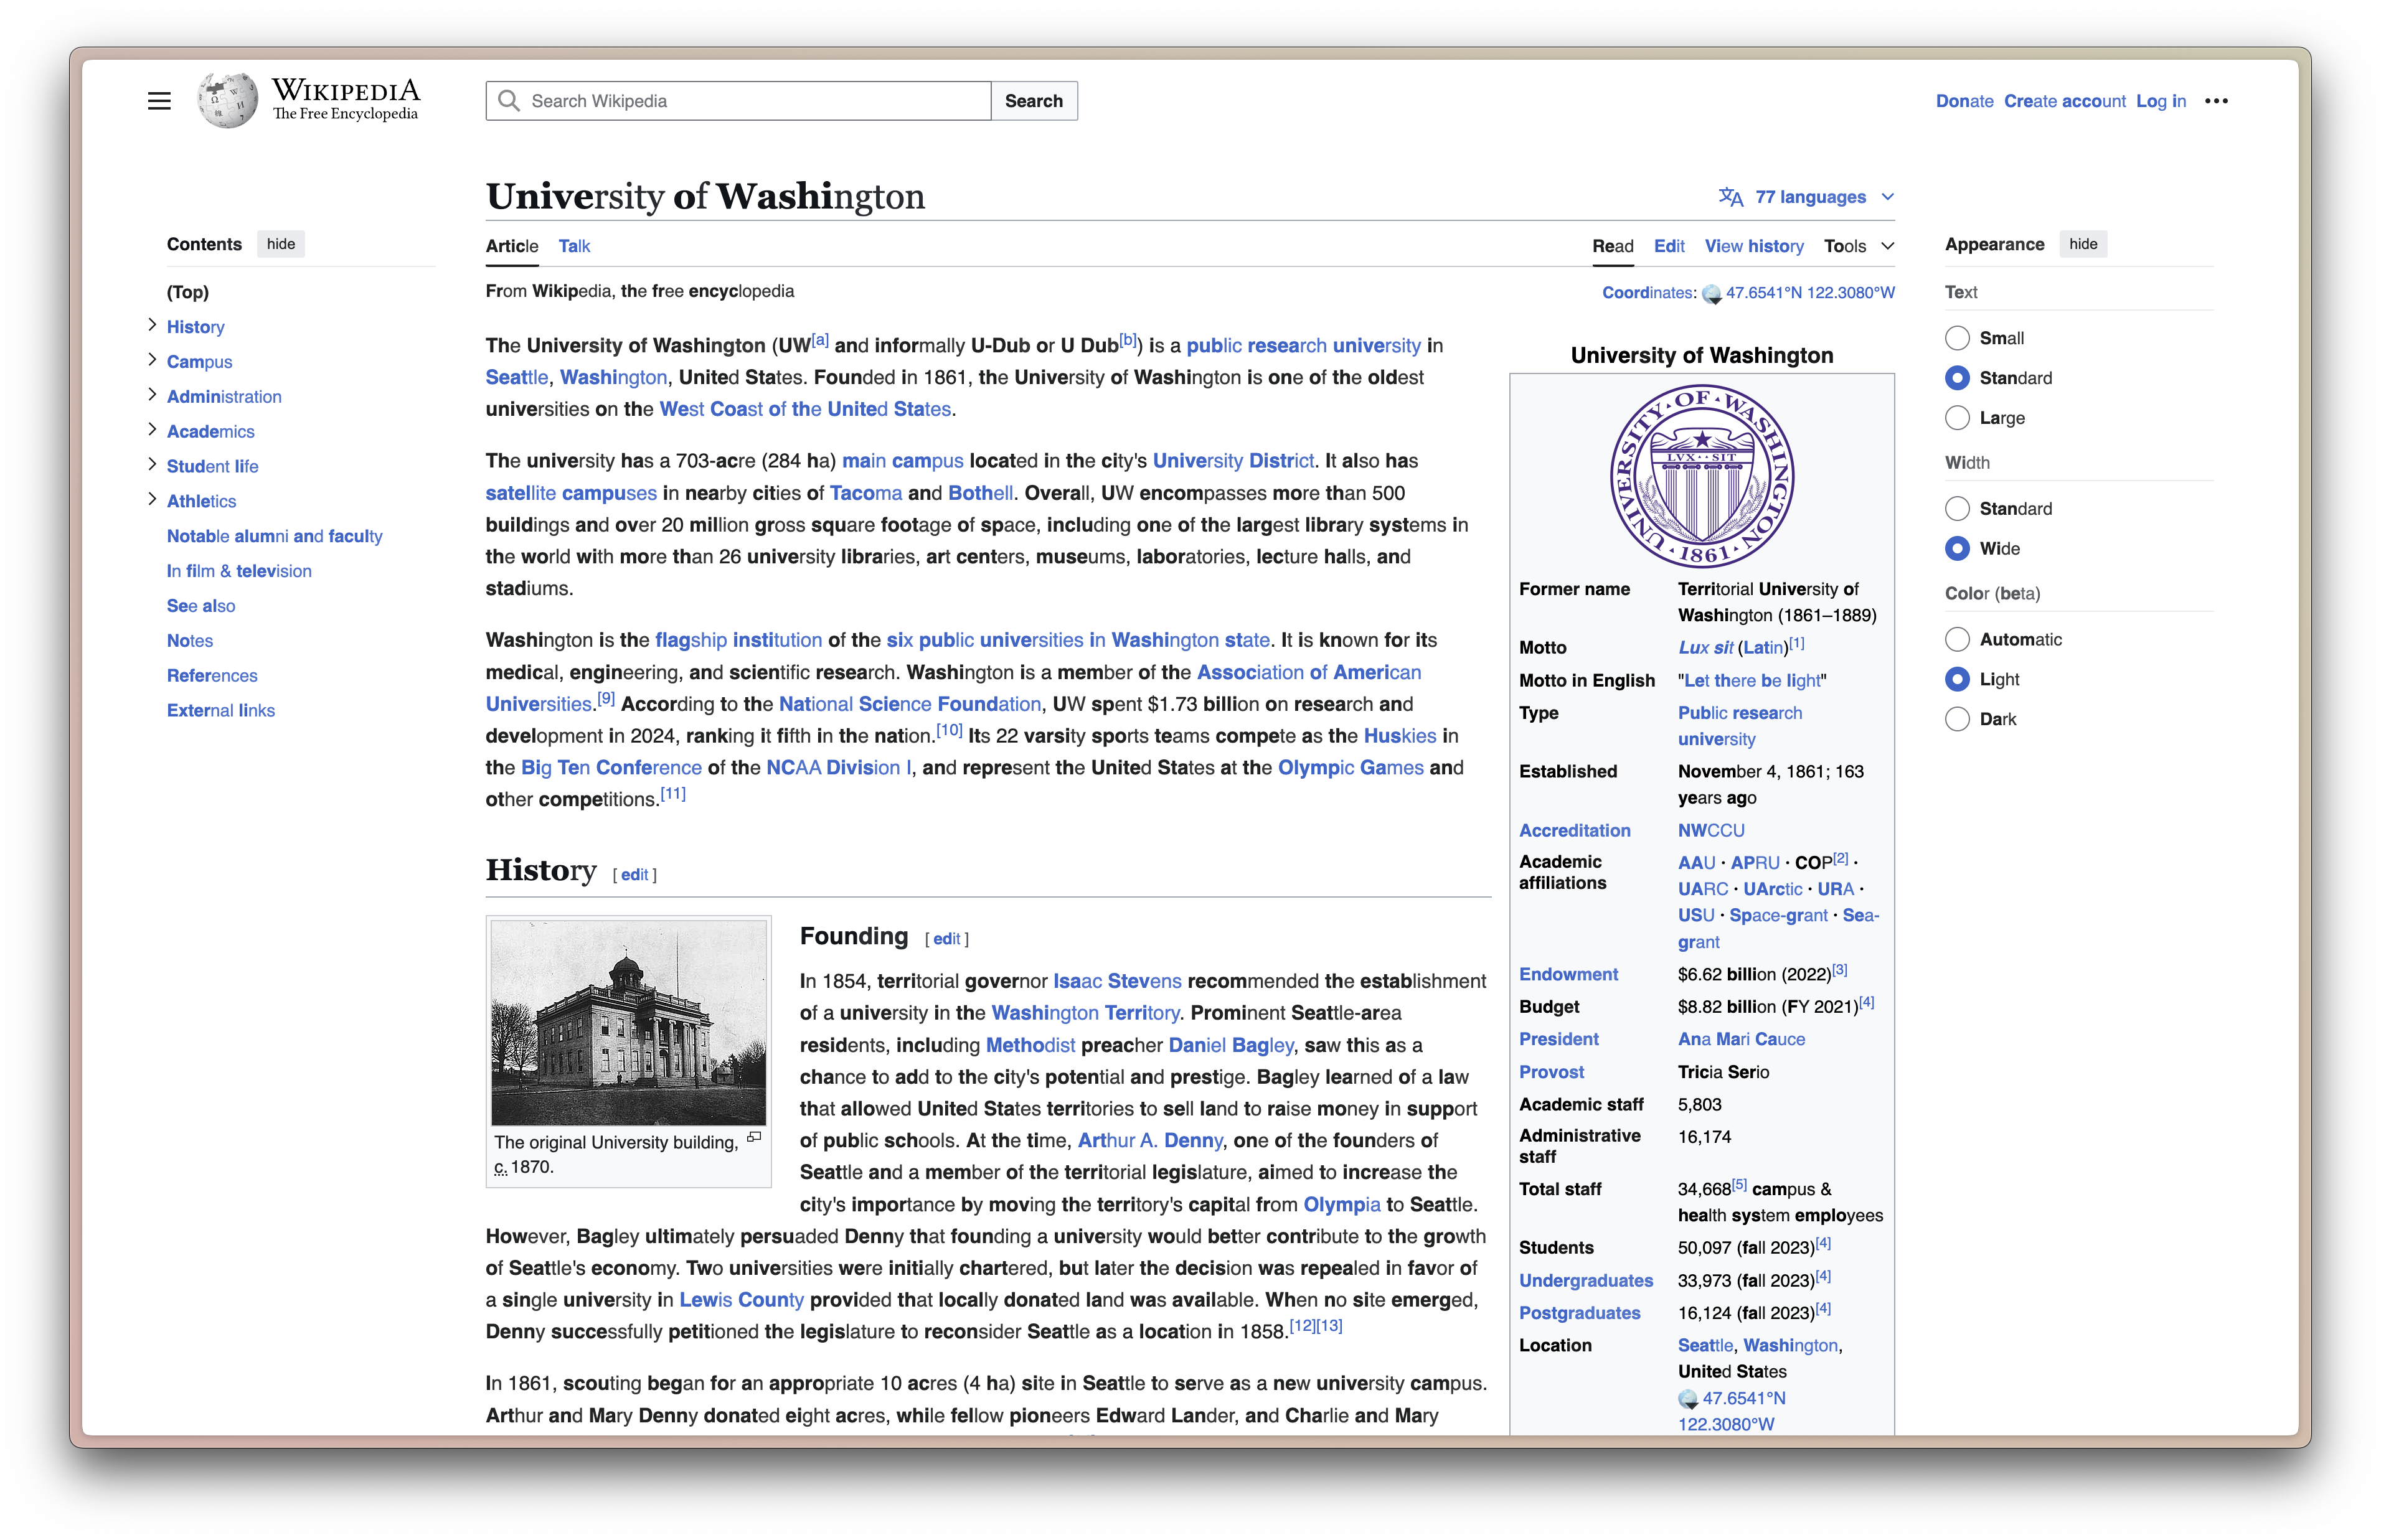Select the Read tab

1612,246
